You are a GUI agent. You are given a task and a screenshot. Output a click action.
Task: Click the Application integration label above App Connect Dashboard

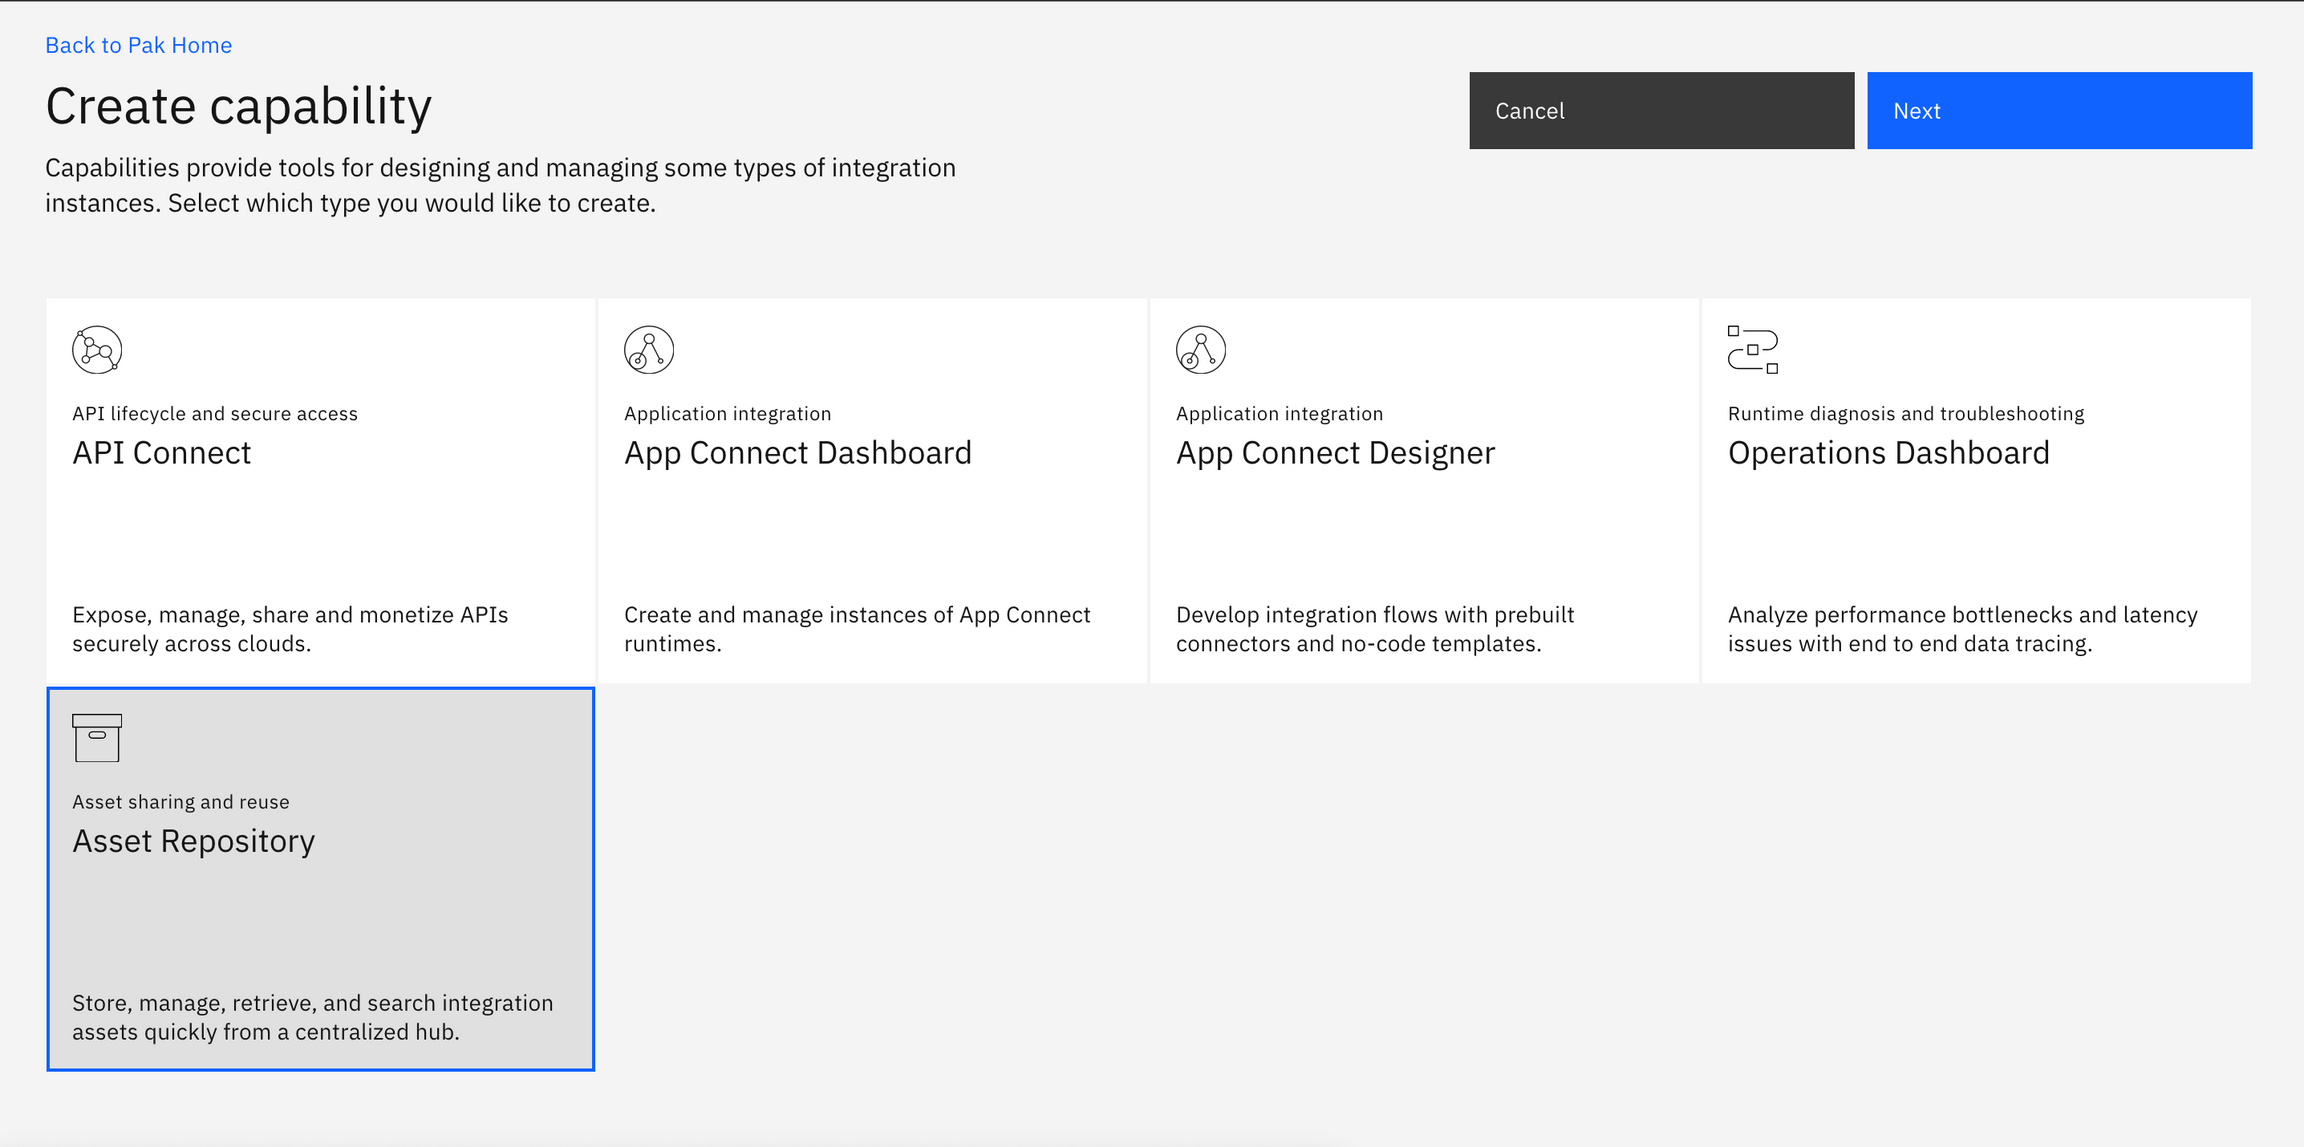[x=727, y=413]
